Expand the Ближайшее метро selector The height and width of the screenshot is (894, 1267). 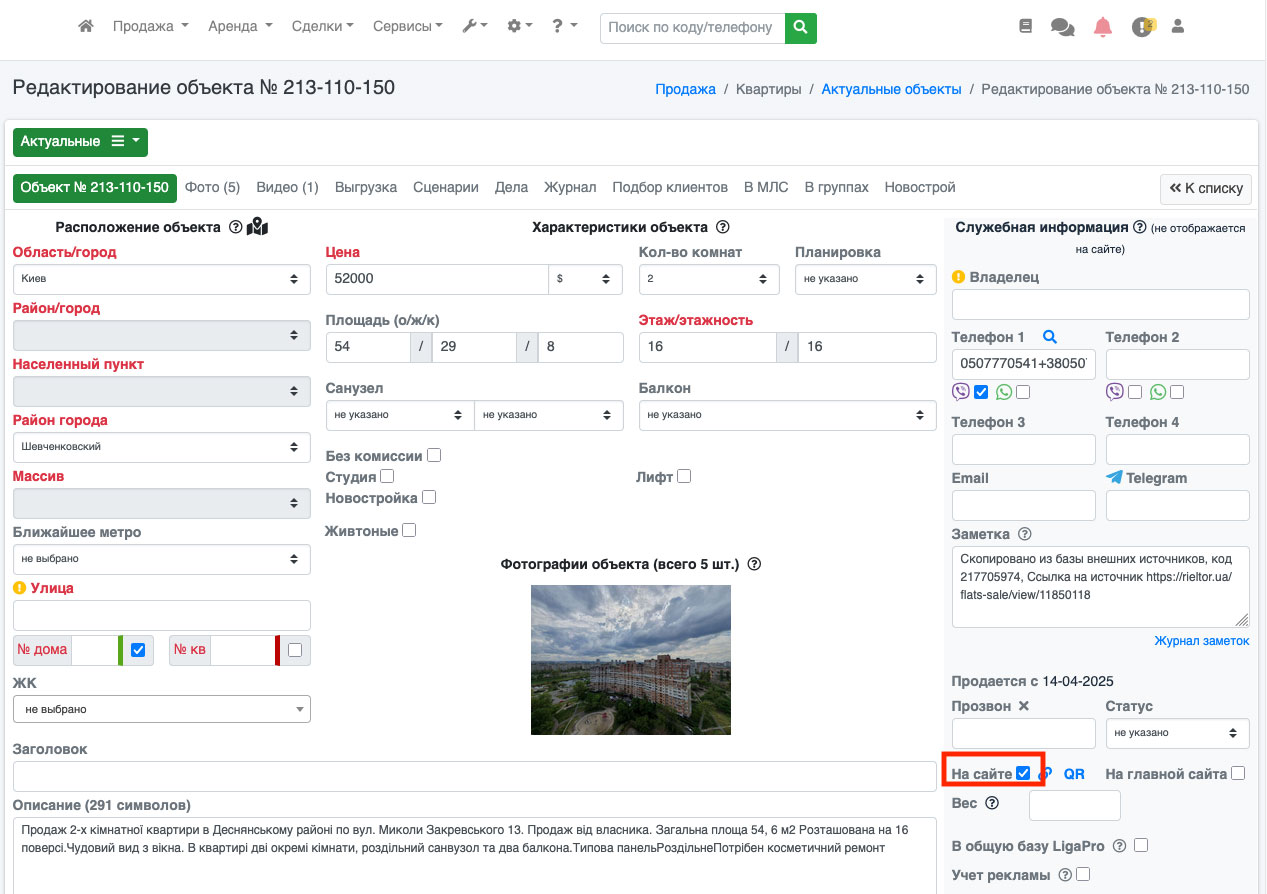tap(161, 559)
